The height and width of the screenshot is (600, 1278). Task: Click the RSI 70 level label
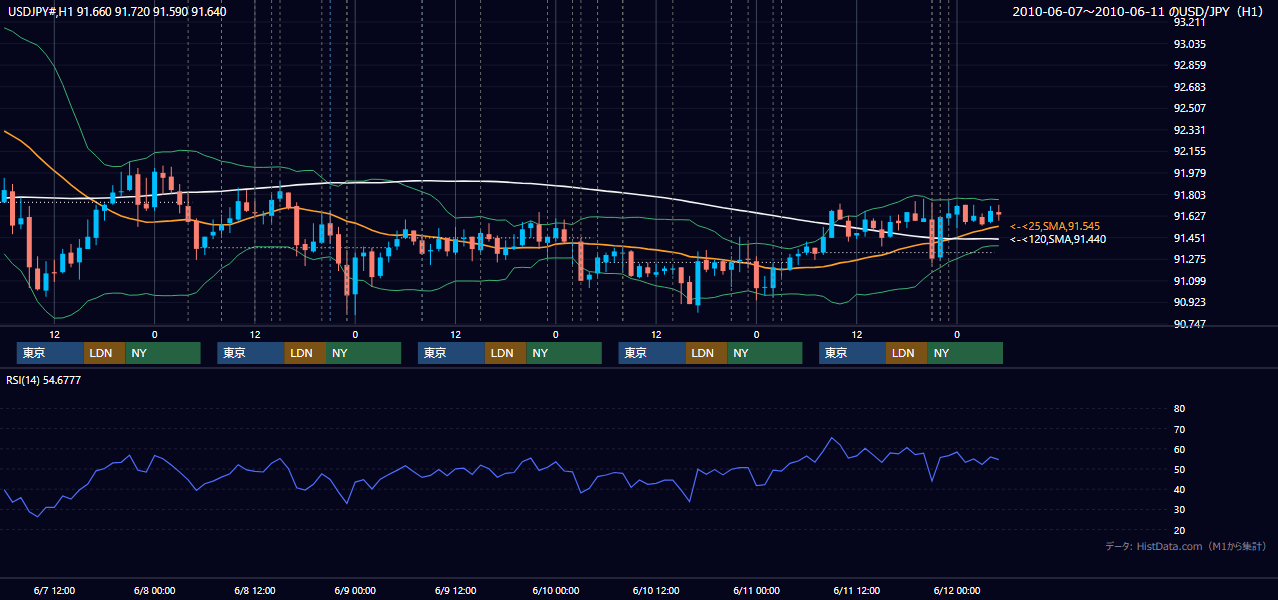[x=1179, y=429]
